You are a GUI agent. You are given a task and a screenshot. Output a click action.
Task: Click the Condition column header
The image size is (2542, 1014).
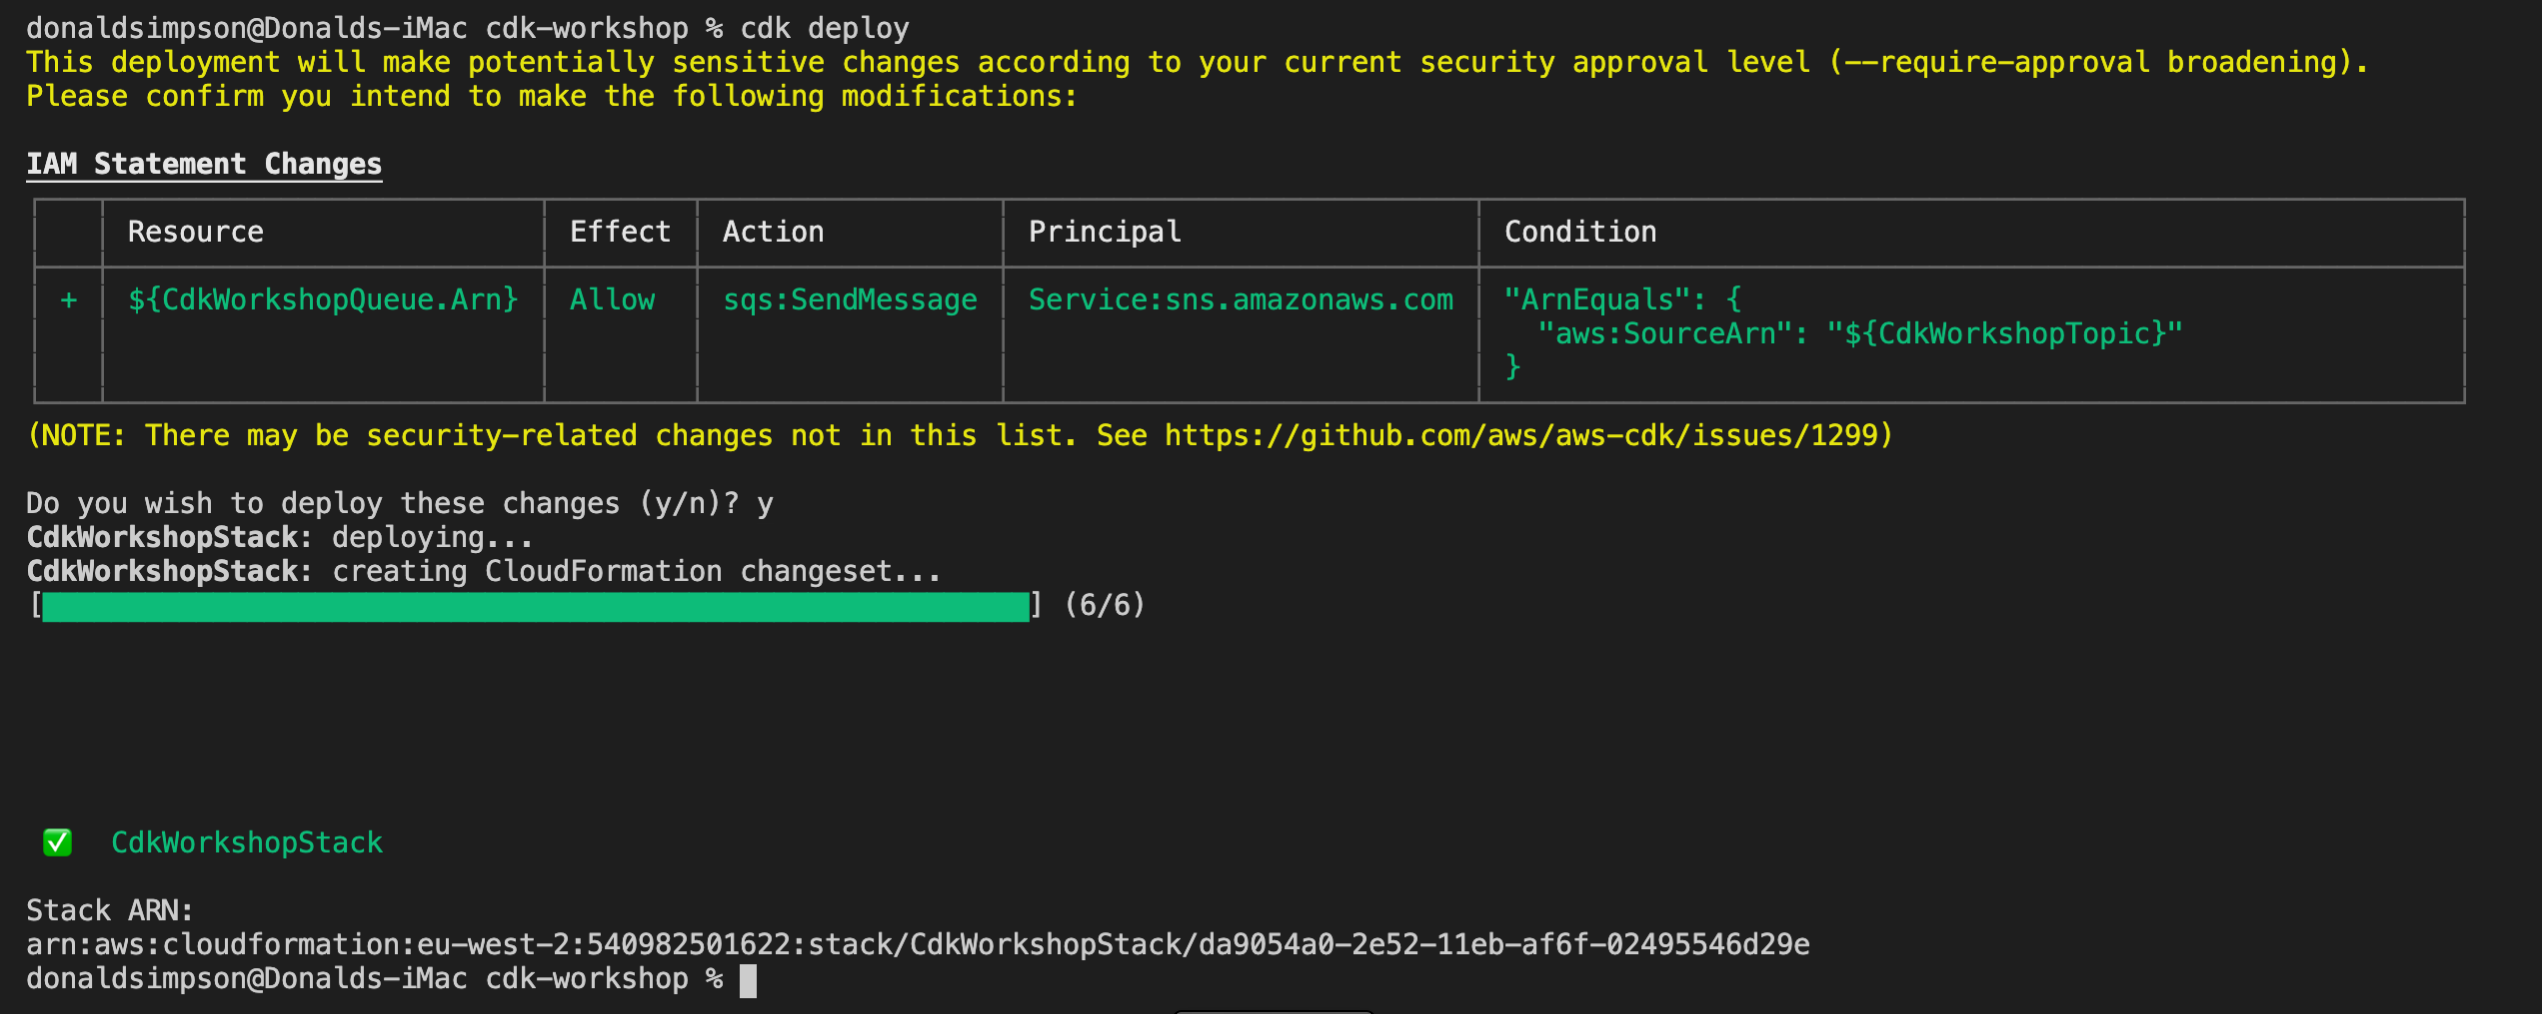pyautogui.click(x=1580, y=232)
